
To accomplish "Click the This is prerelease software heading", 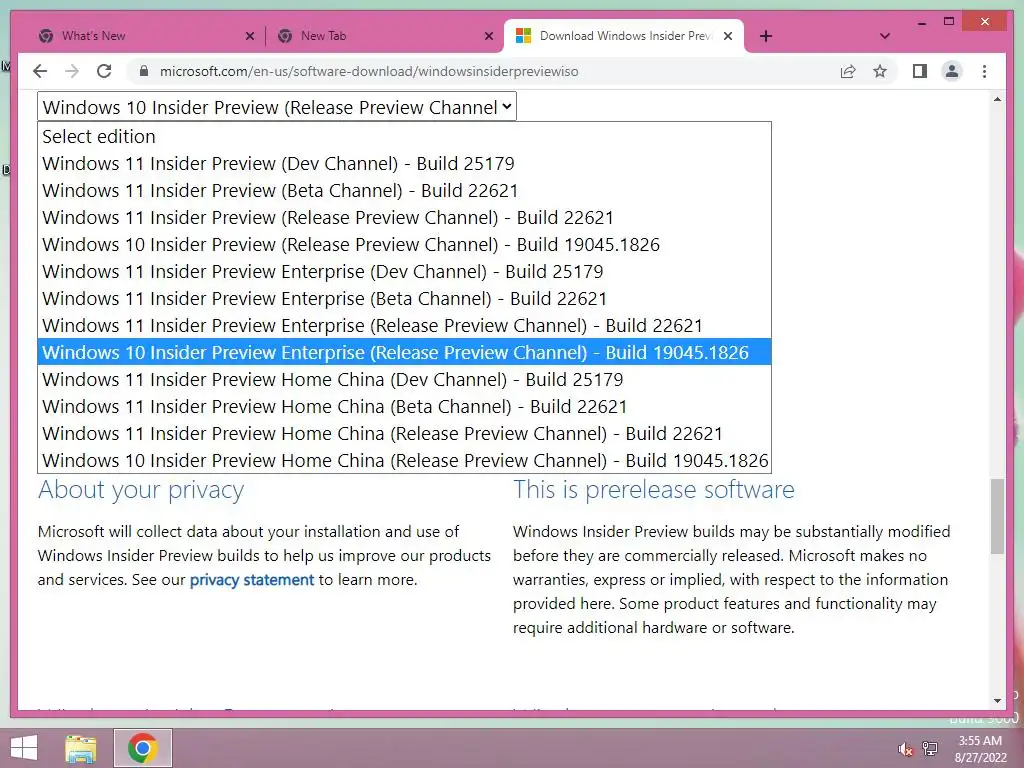I will click(x=654, y=490).
